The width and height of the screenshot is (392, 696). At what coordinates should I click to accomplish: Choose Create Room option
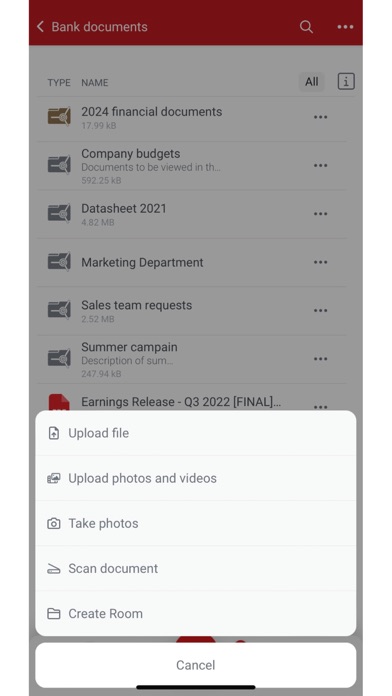196,613
